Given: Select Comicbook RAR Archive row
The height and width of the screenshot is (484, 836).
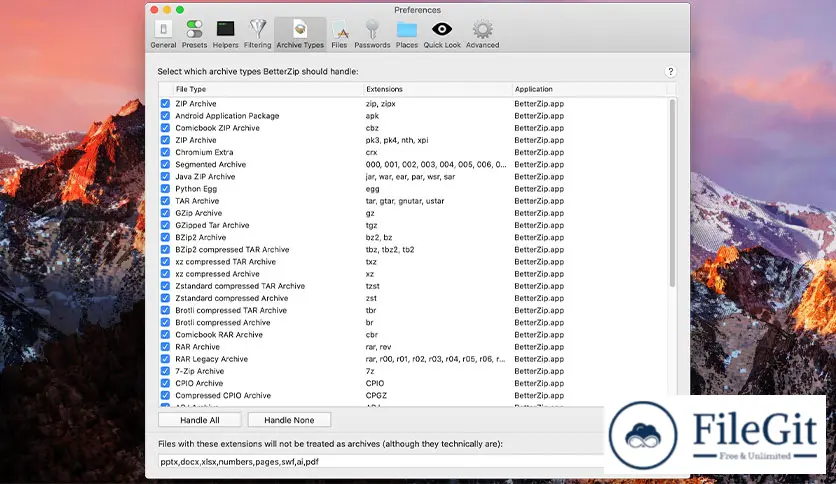Looking at the screenshot, I should tap(414, 335).
